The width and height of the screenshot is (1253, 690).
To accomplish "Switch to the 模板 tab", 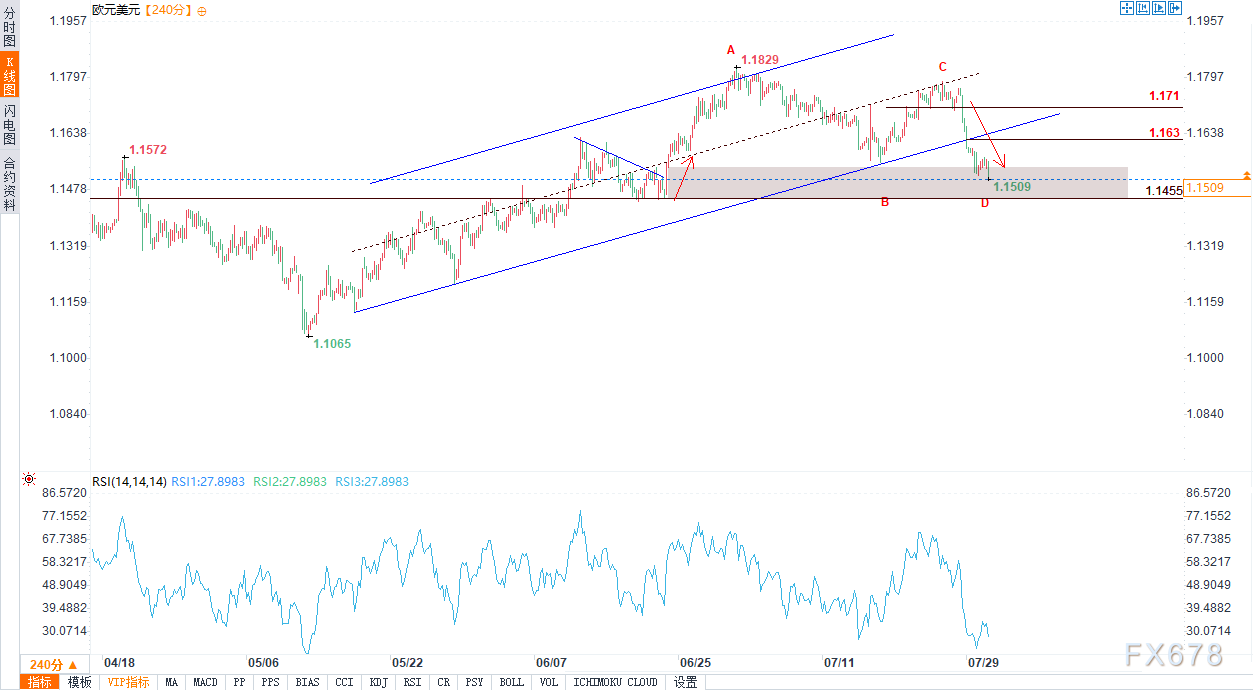I will [x=79, y=682].
